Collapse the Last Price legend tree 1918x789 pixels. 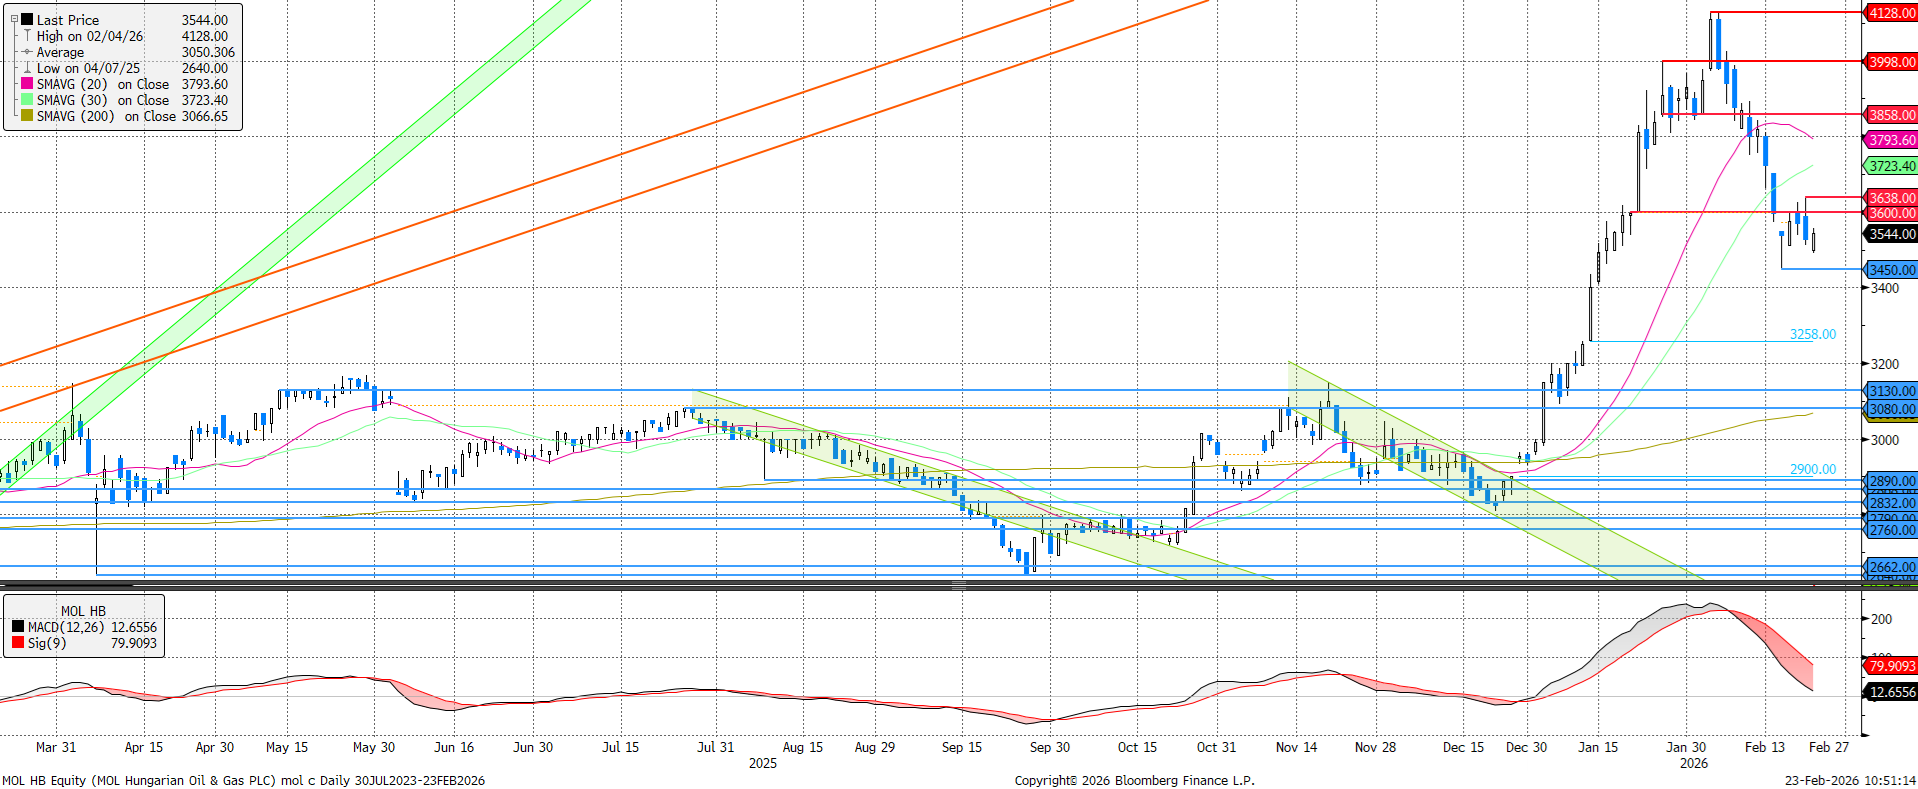coord(14,19)
